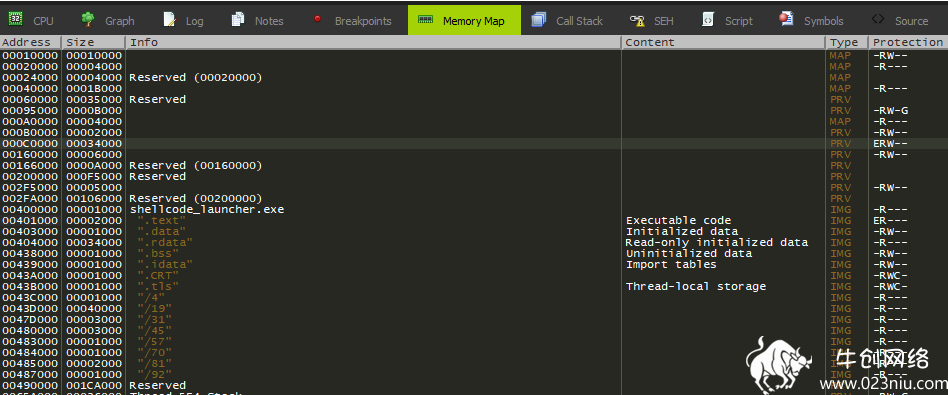Image resolution: width=948 pixels, height=395 pixels.
Task: Select address 000C0000 row
Action: click(x=474, y=143)
